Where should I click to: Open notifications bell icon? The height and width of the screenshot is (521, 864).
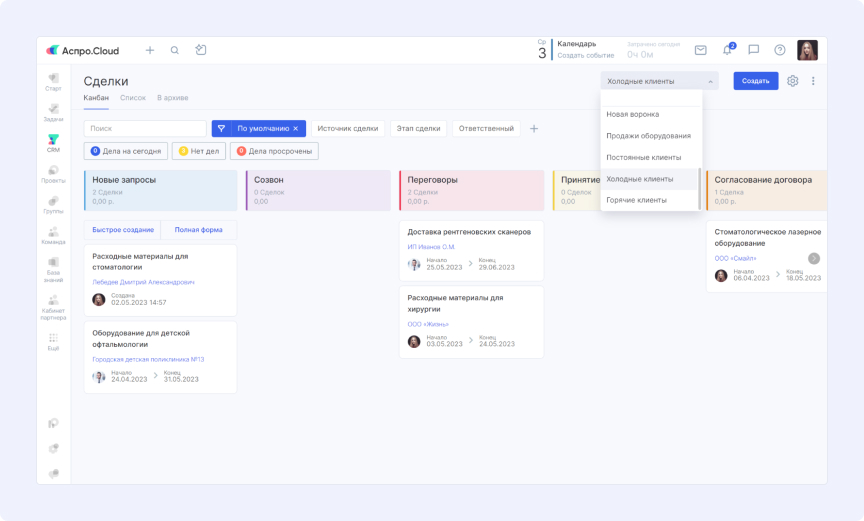pyautogui.click(x=727, y=50)
